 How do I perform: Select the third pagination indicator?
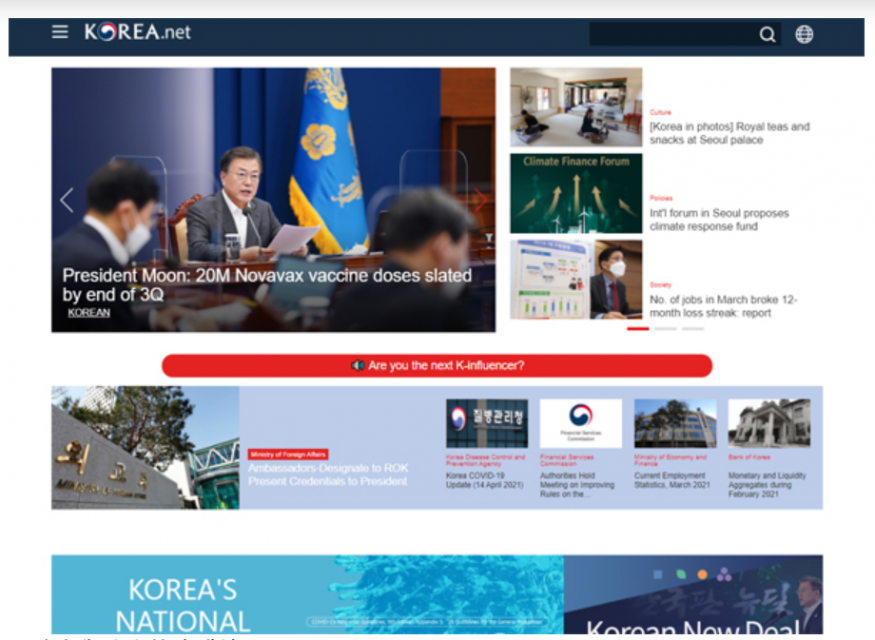[x=693, y=329]
